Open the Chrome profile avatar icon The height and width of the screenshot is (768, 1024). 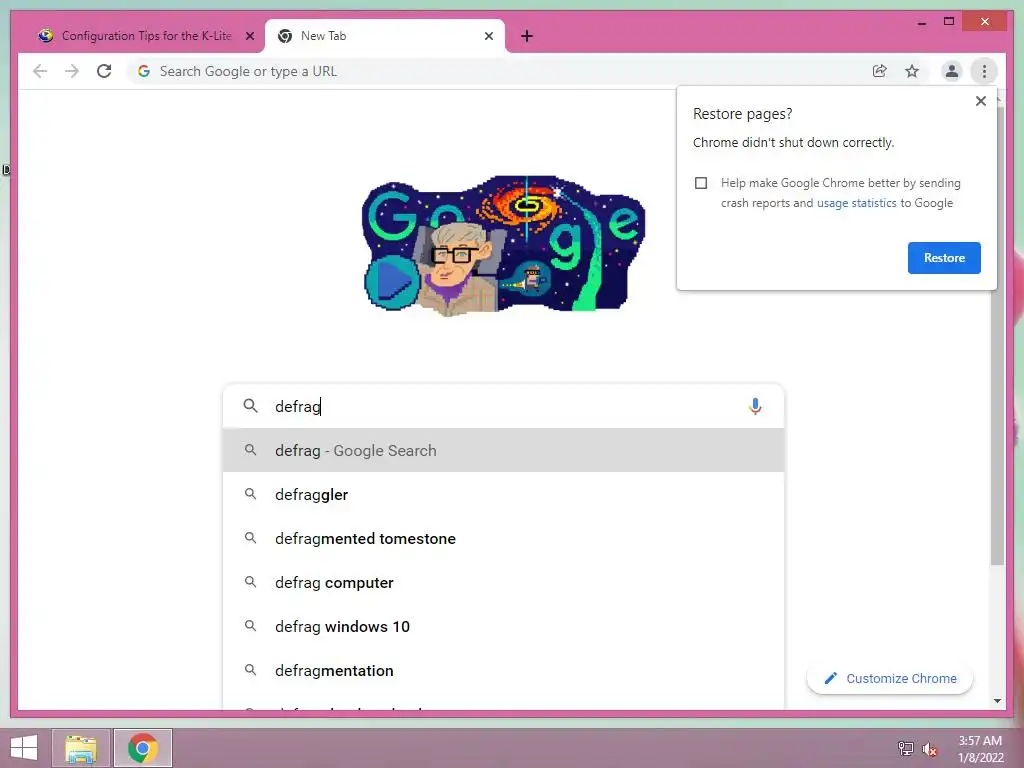point(952,71)
